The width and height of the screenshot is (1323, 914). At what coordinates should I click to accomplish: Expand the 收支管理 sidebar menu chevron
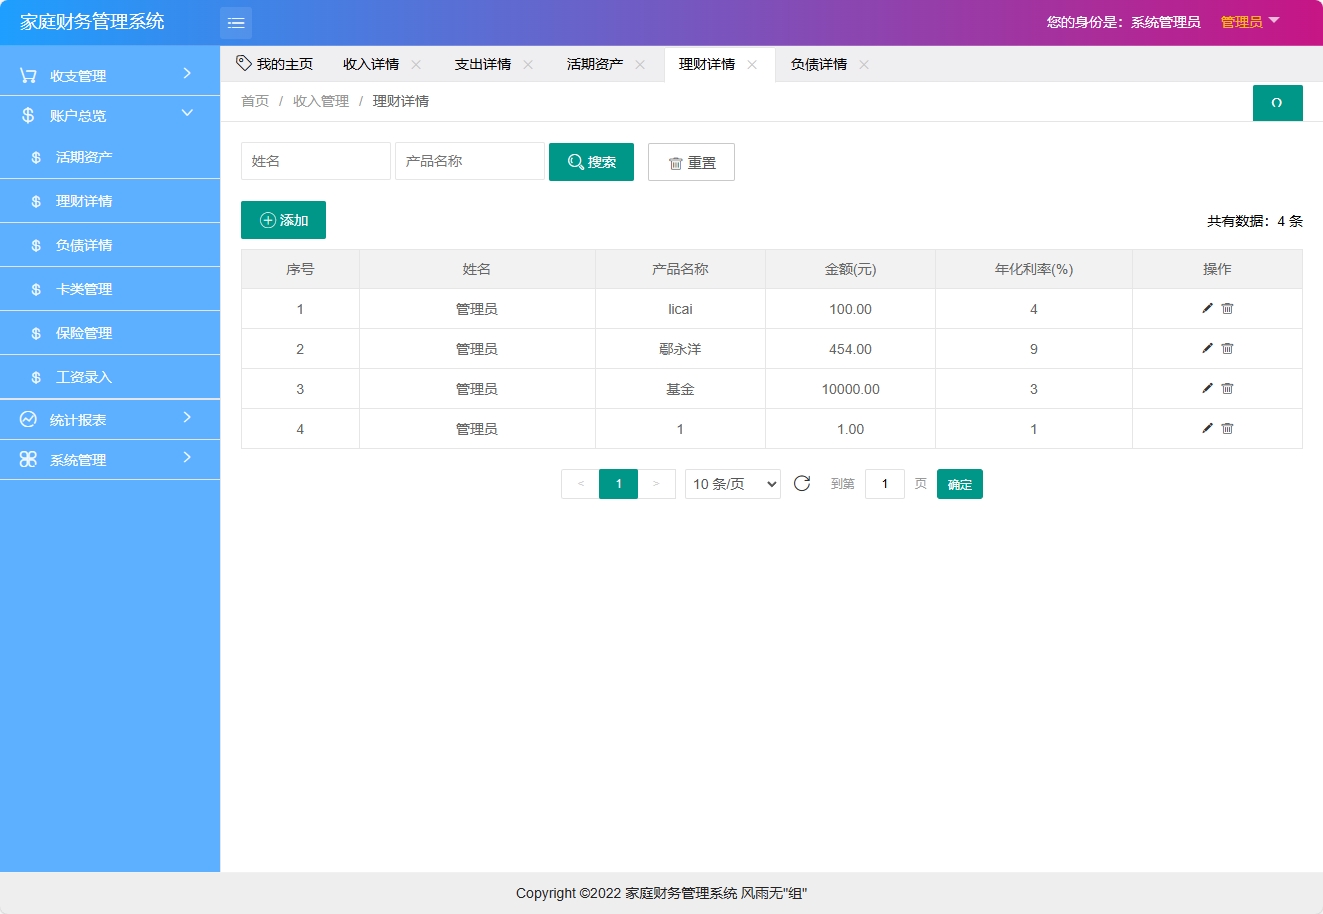coord(185,74)
